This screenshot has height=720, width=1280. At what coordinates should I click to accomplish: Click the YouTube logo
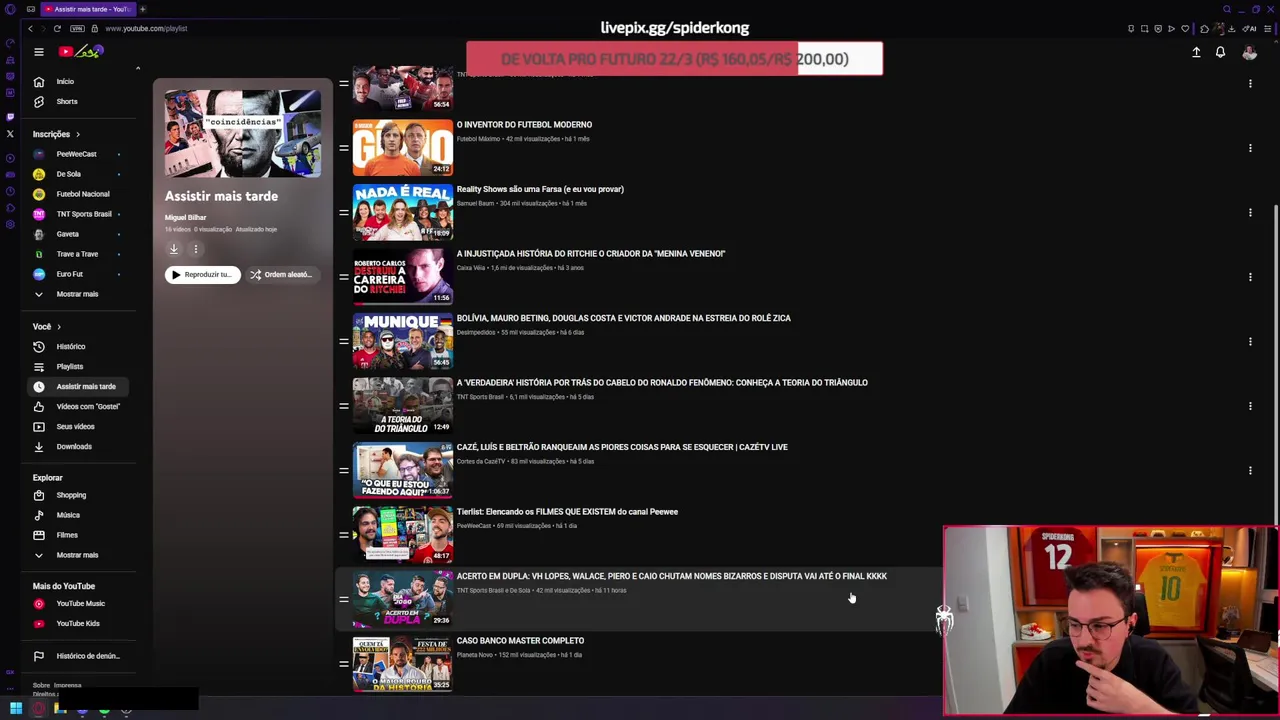point(82,52)
